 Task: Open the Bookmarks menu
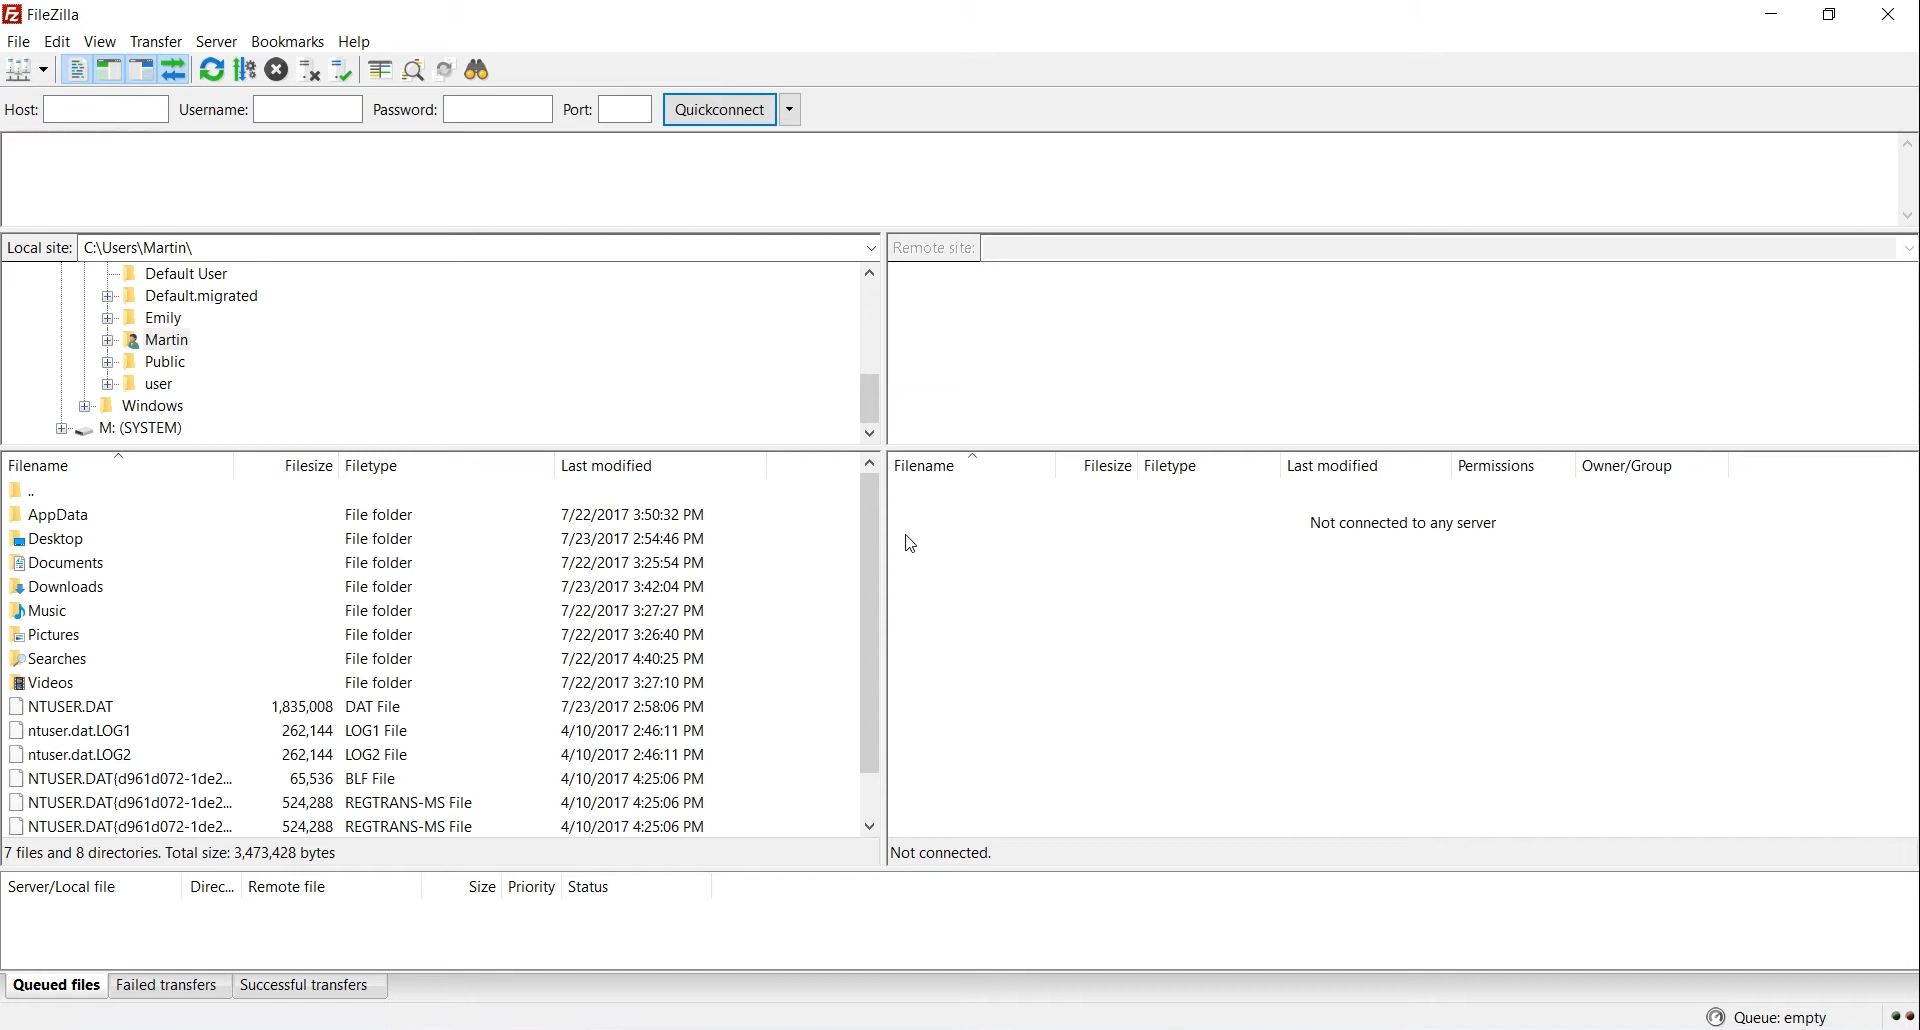tap(288, 42)
